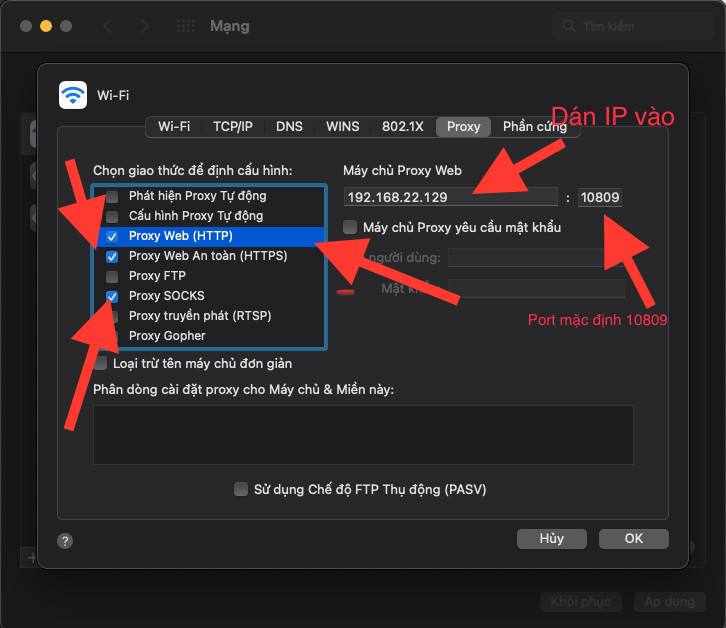Select Proxy FTP in protocol list

click(x=158, y=276)
